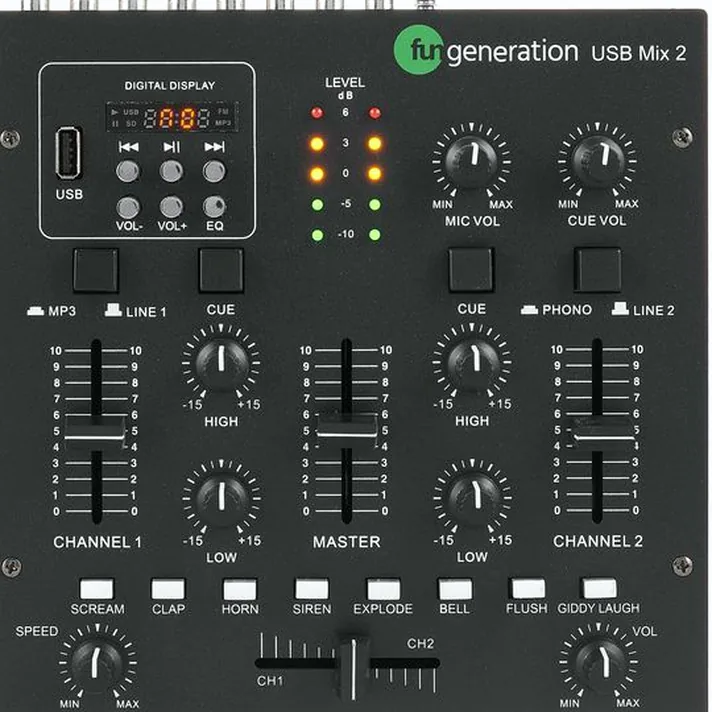The height and width of the screenshot is (712, 712).
Task: Click the CHANNEL 1 fader handle
Action: pos(94,432)
